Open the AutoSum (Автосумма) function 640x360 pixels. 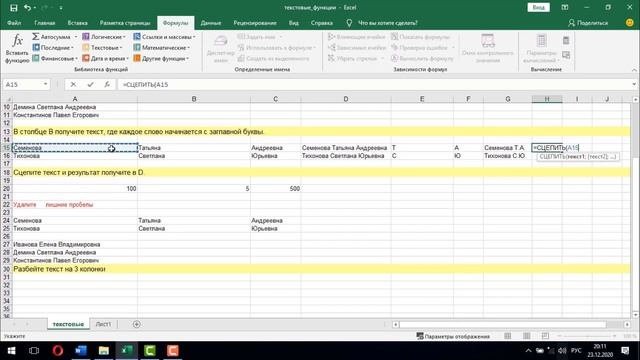pos(54,37)
